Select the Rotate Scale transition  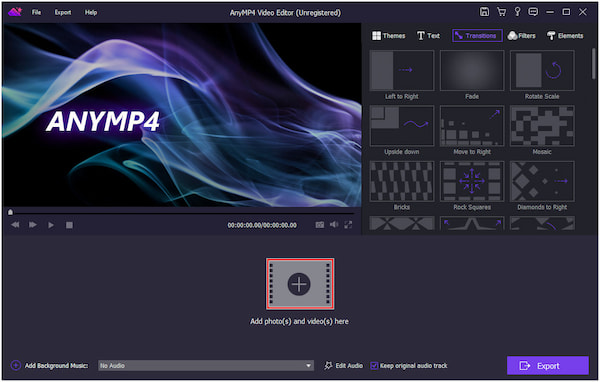point(542,71)
